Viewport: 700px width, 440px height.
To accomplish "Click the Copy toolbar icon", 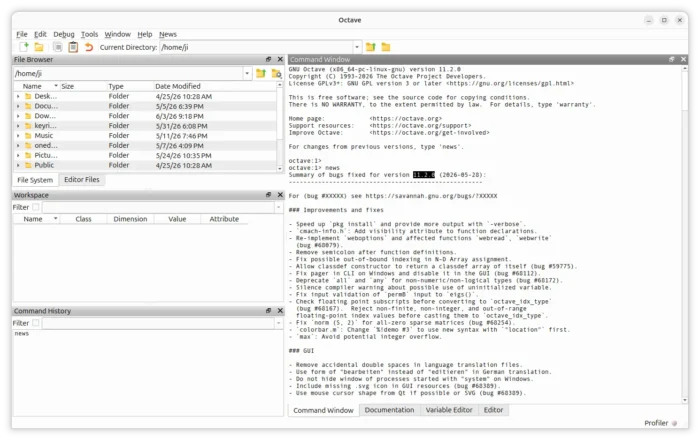I will point(58,47).
